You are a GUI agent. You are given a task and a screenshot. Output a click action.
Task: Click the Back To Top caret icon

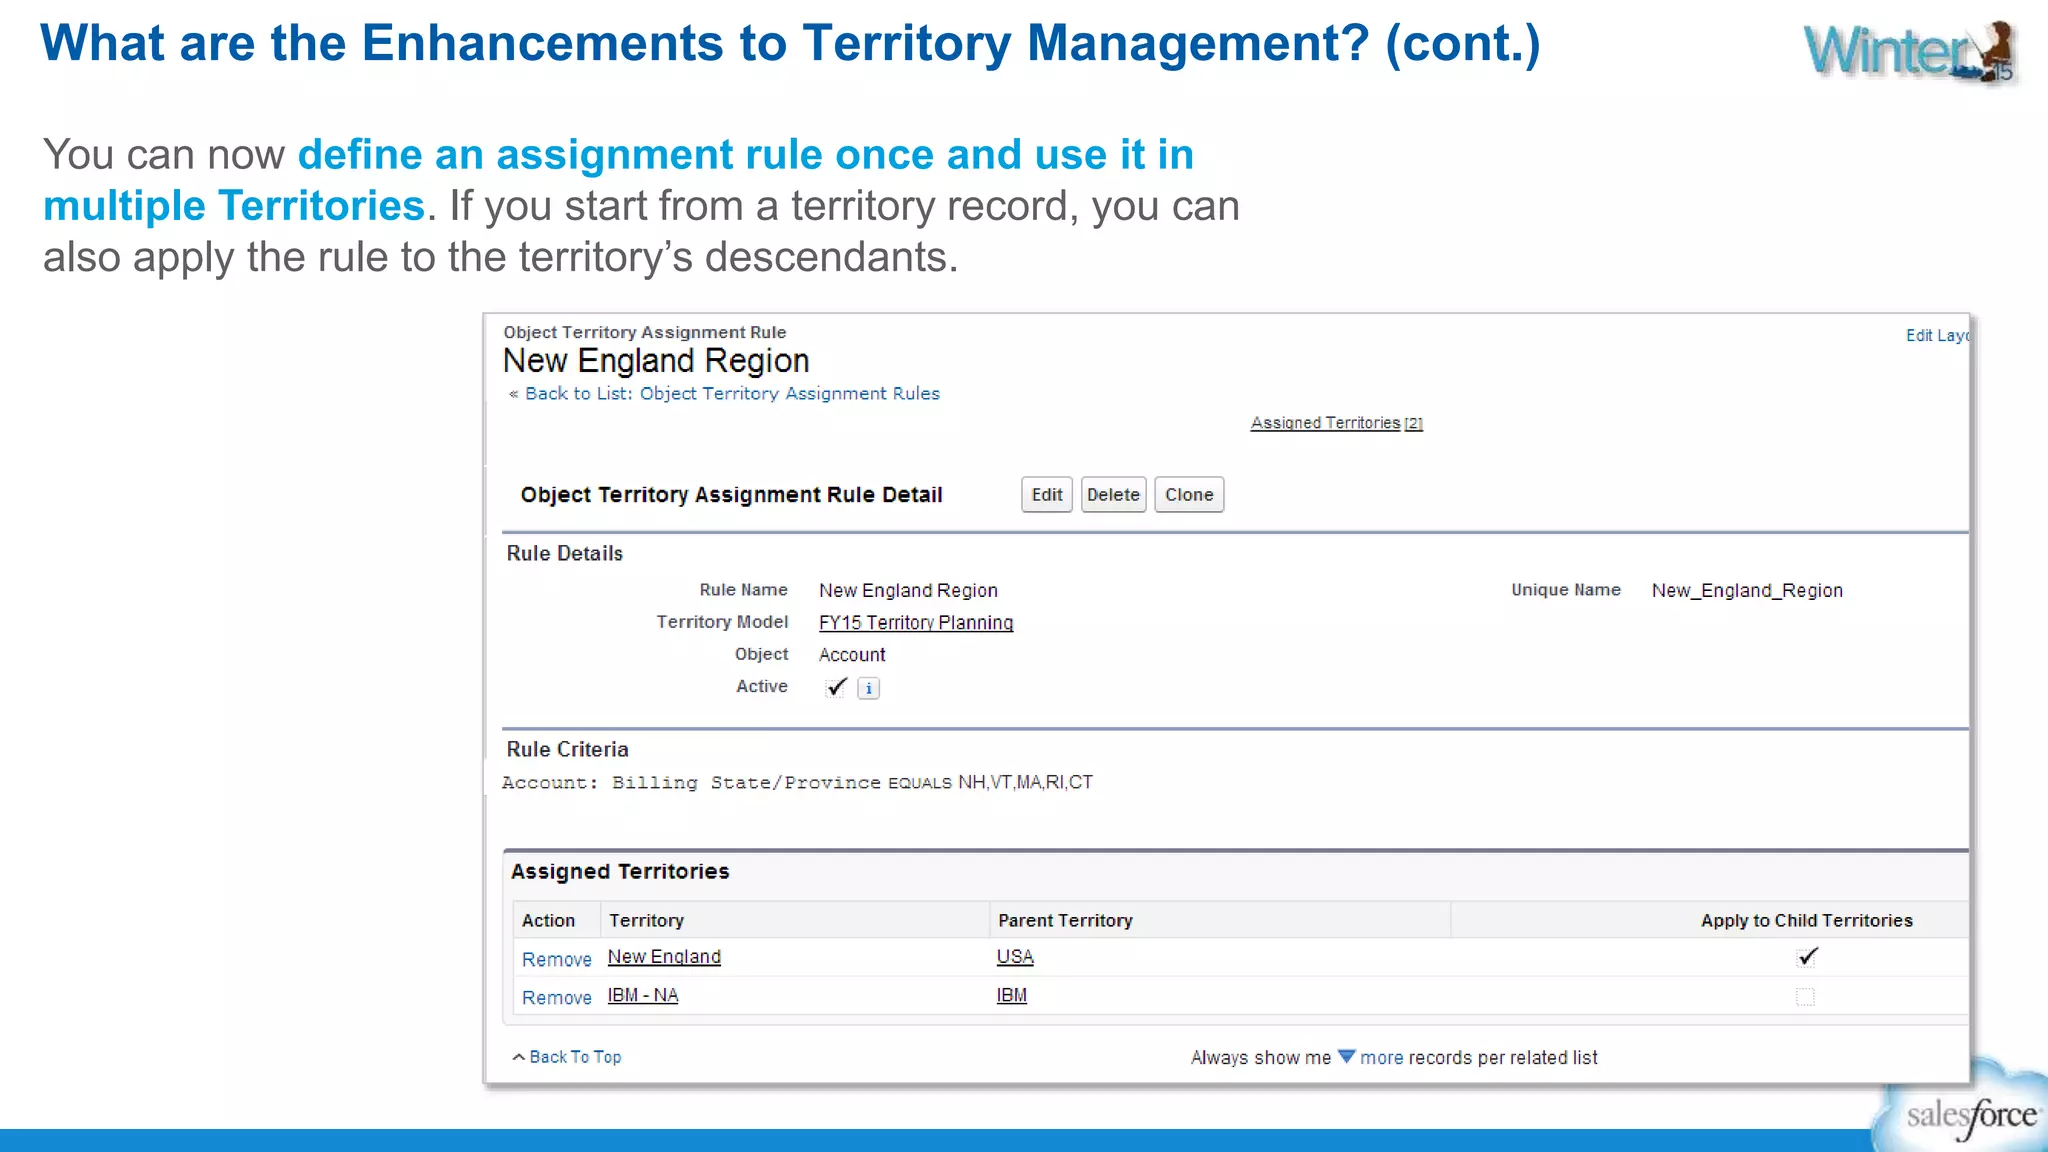519,1057
